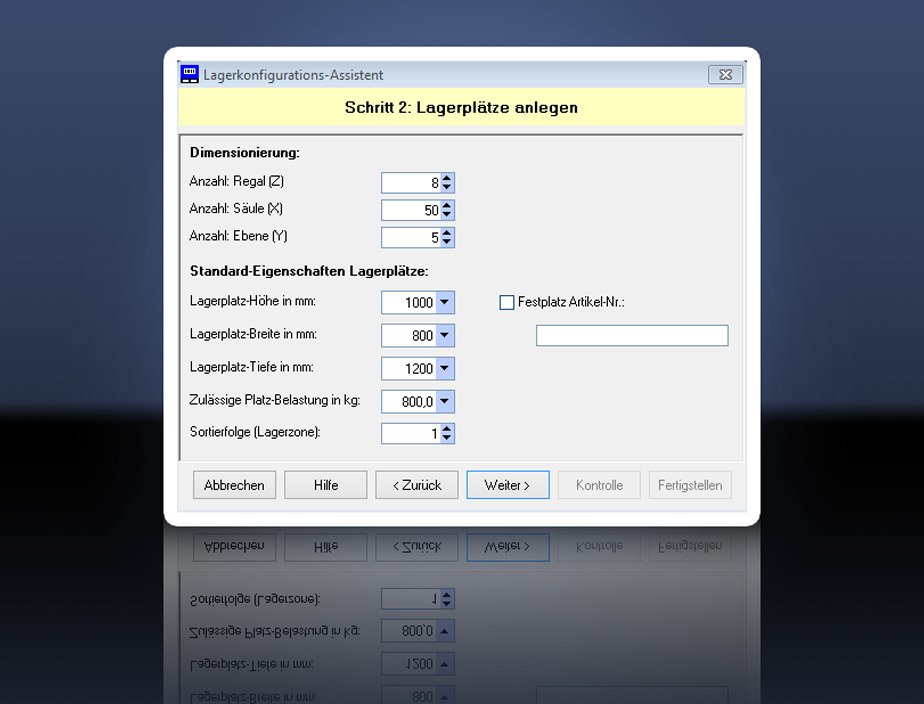
Task: Click the greyed Fertigstellen button
Action: point(690,485)
